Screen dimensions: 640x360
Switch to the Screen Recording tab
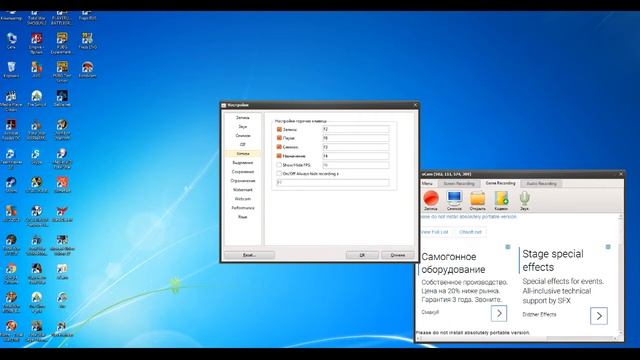click(x=459, y=184)
